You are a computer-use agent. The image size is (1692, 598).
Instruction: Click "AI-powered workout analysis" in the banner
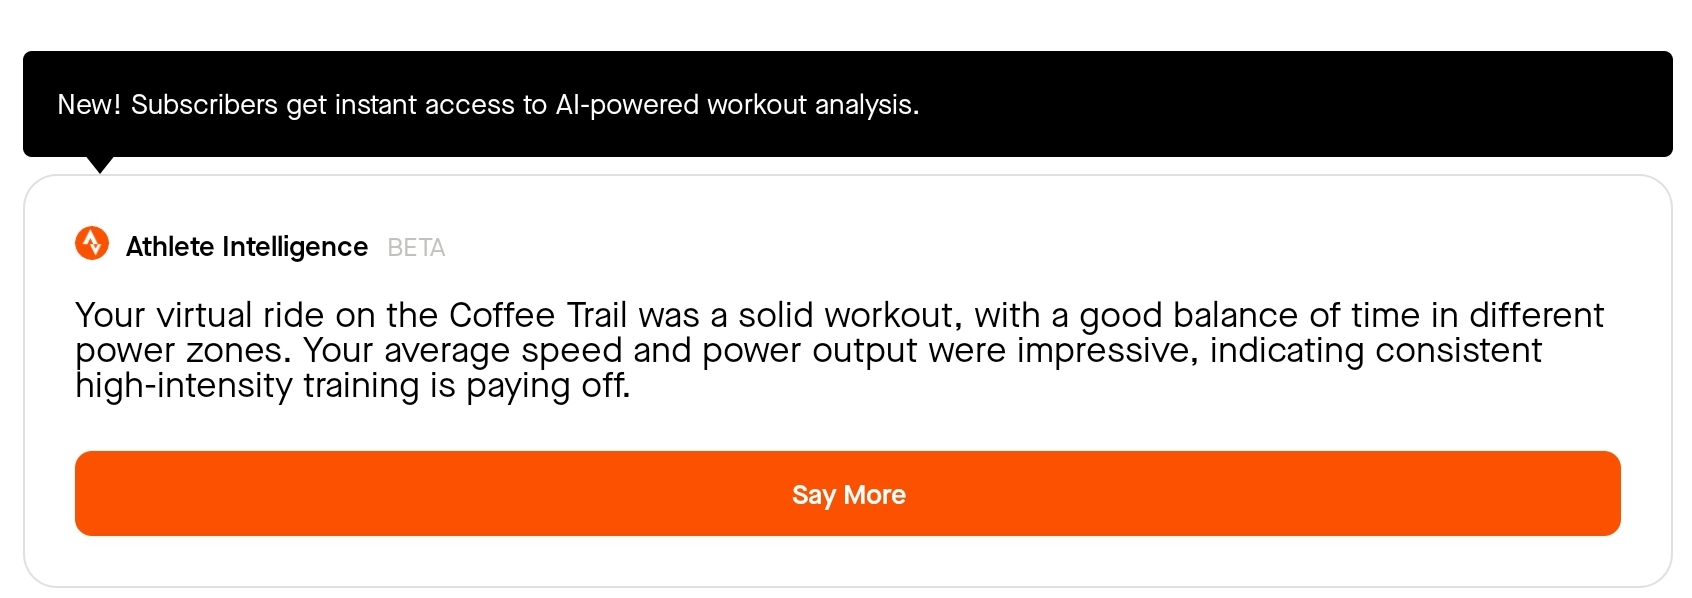[x=736, y=105]
